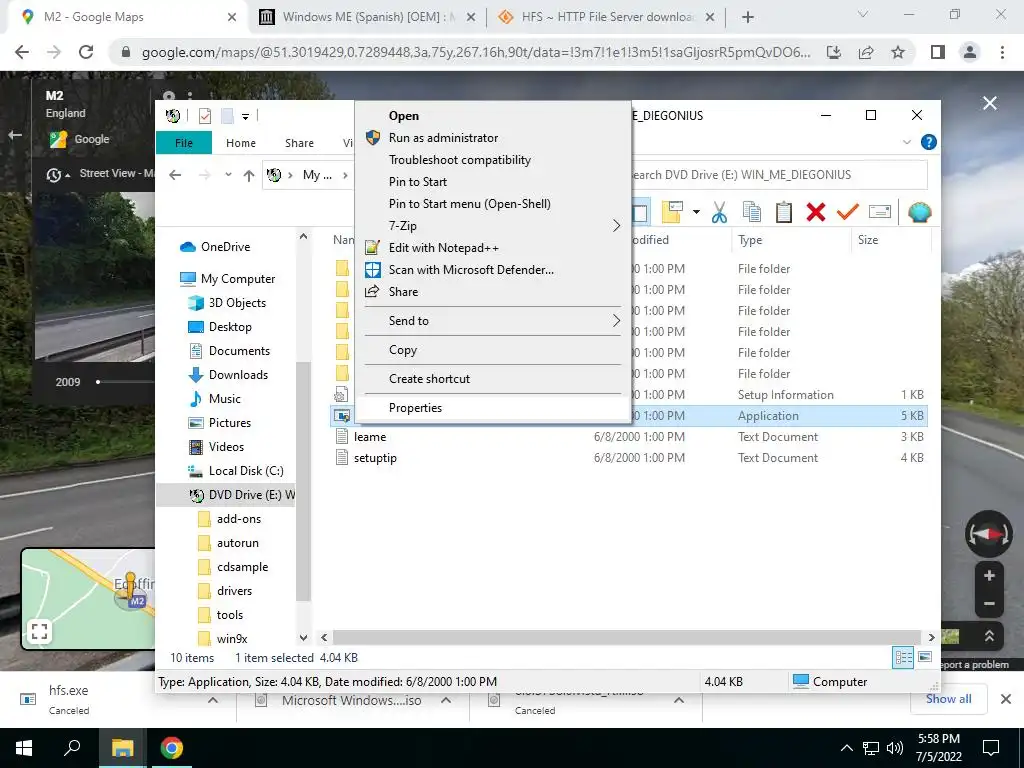The image size is (1024, 768).
Task: Switch to Details view icon in status bar
Action: (x=903, y=658)
